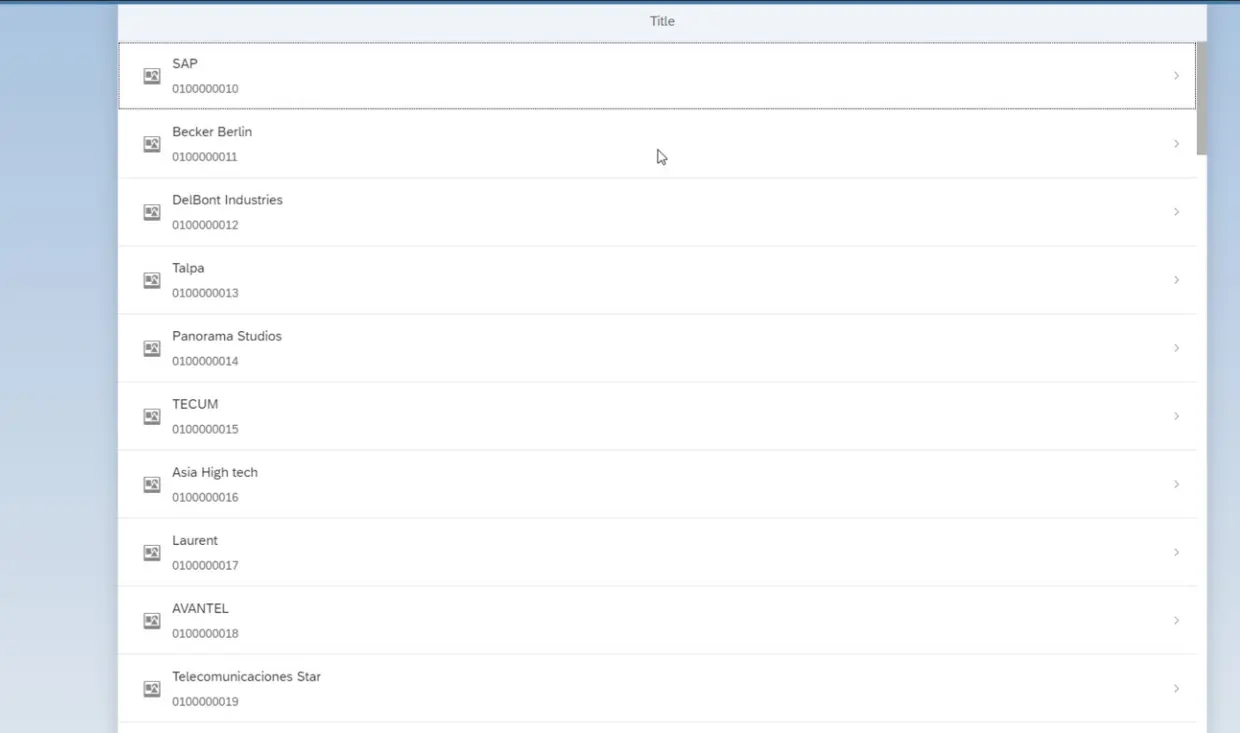Click the page header Title text
The image size is (1240, 733).
pyautogui.click(x=662, y=21)
